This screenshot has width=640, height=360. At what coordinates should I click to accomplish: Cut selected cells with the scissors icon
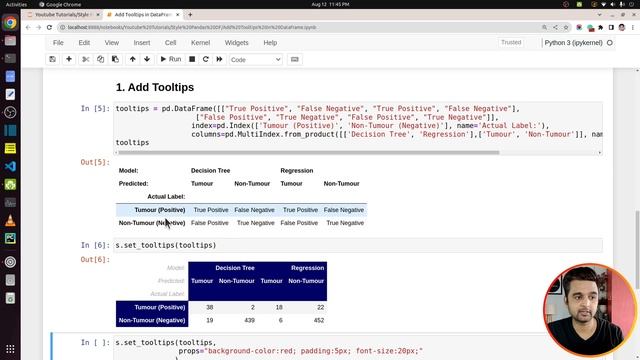[x=85, y=59]
